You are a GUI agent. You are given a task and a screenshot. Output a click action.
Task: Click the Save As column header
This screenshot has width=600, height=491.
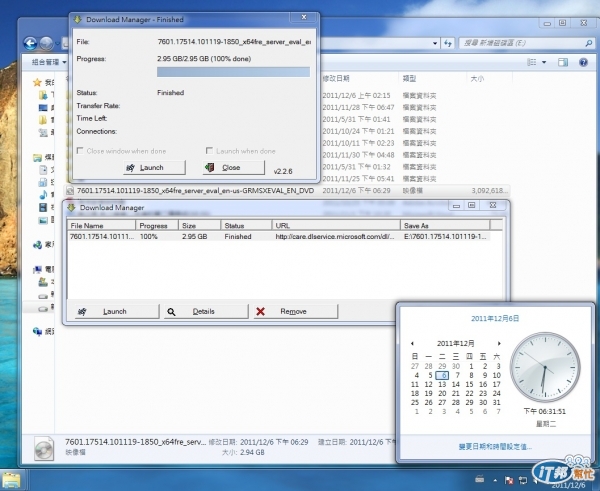point(445,225)
